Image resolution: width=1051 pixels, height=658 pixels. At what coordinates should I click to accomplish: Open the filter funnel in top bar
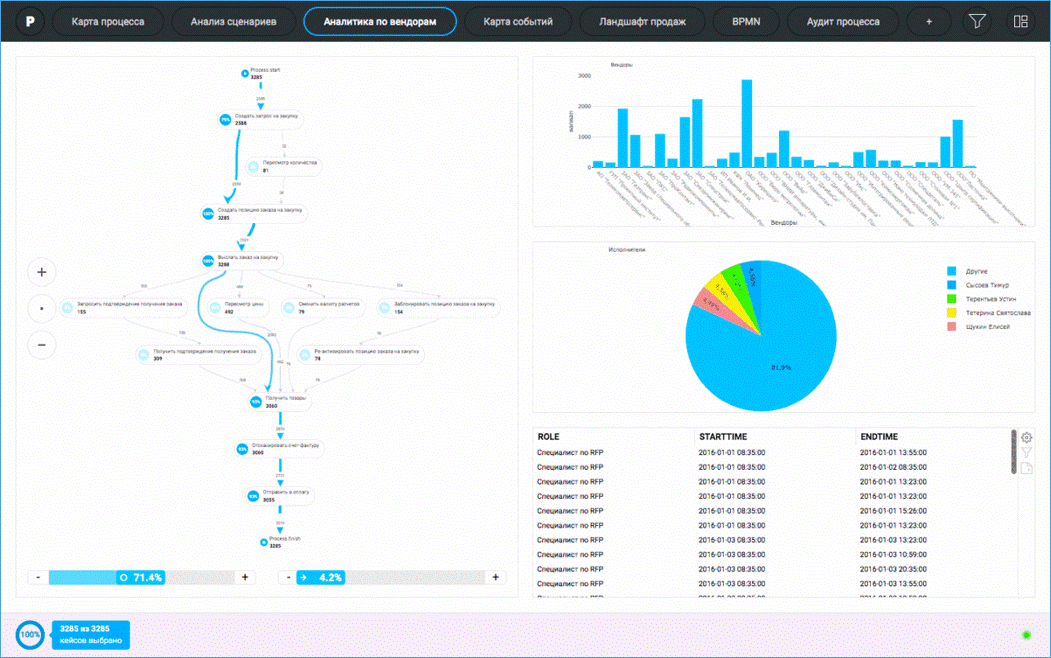pos(977,21)
